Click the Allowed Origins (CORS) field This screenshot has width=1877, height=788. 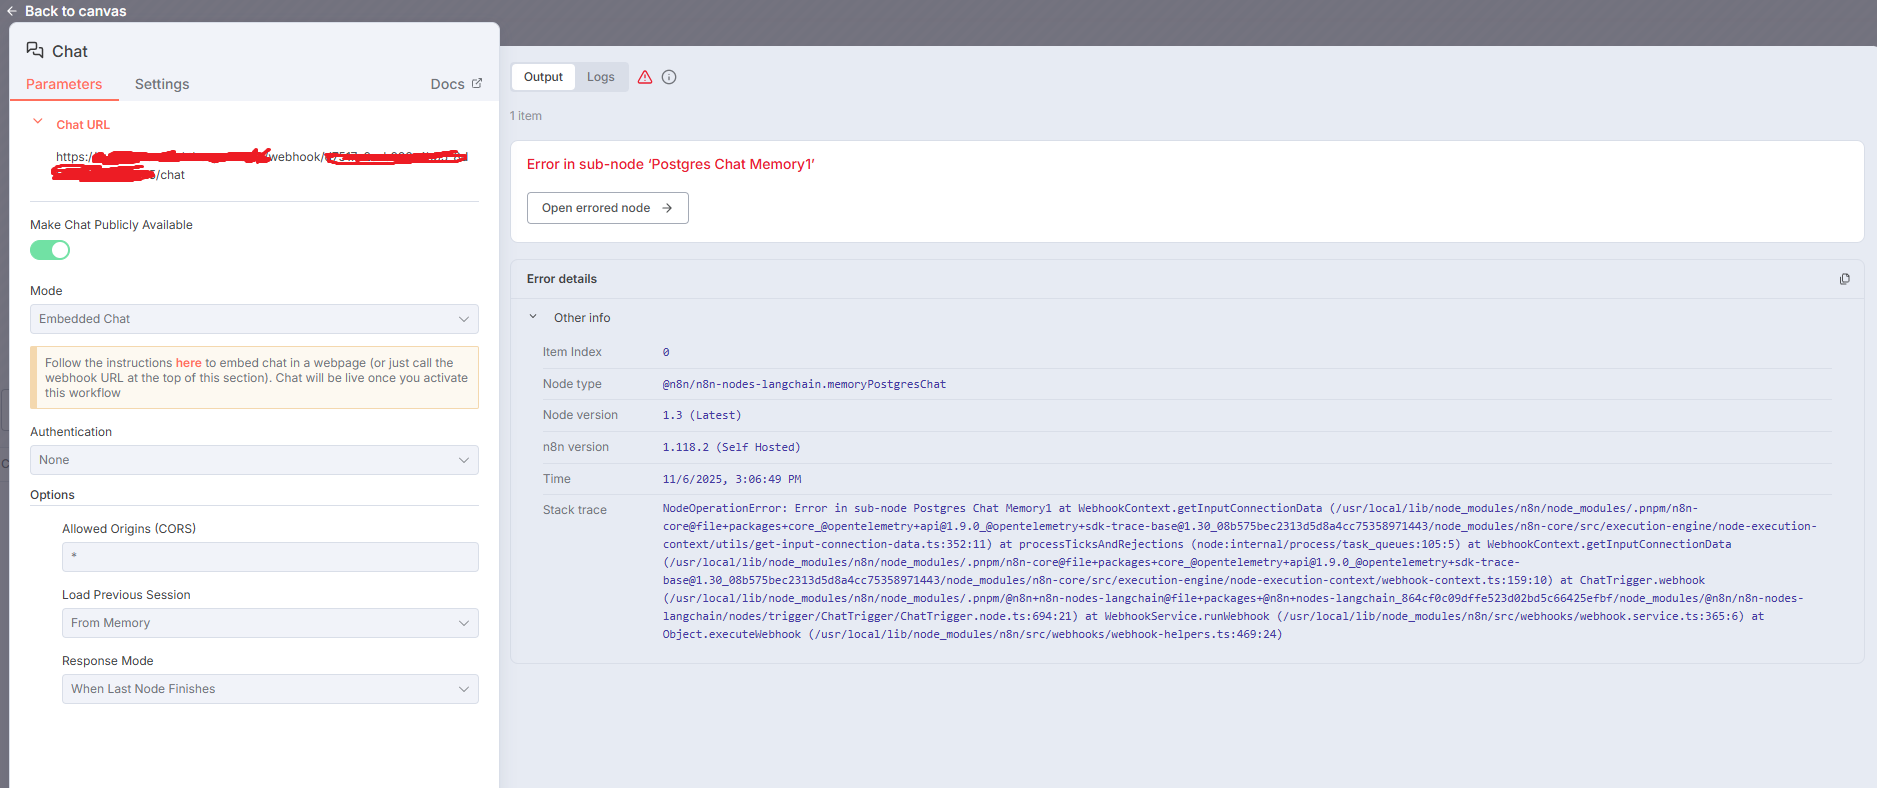[x=270, y=557]
